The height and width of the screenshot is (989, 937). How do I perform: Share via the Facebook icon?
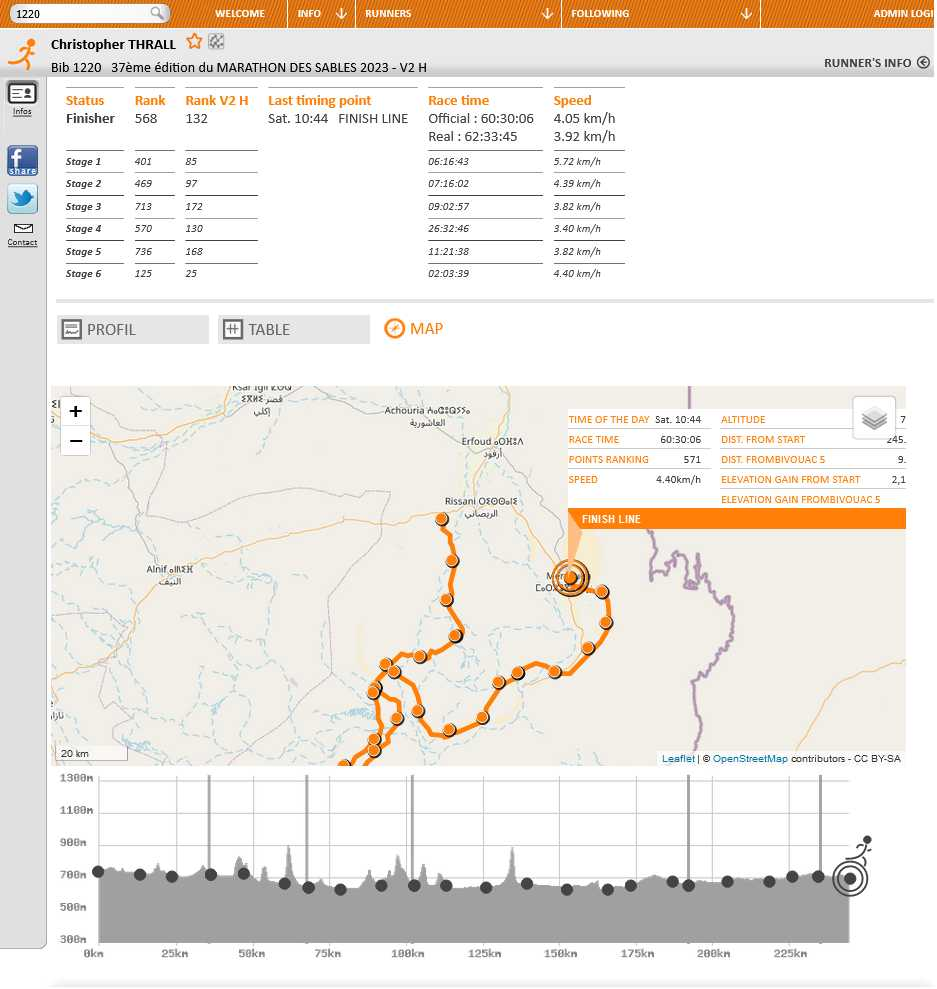(x=23, y=160)
